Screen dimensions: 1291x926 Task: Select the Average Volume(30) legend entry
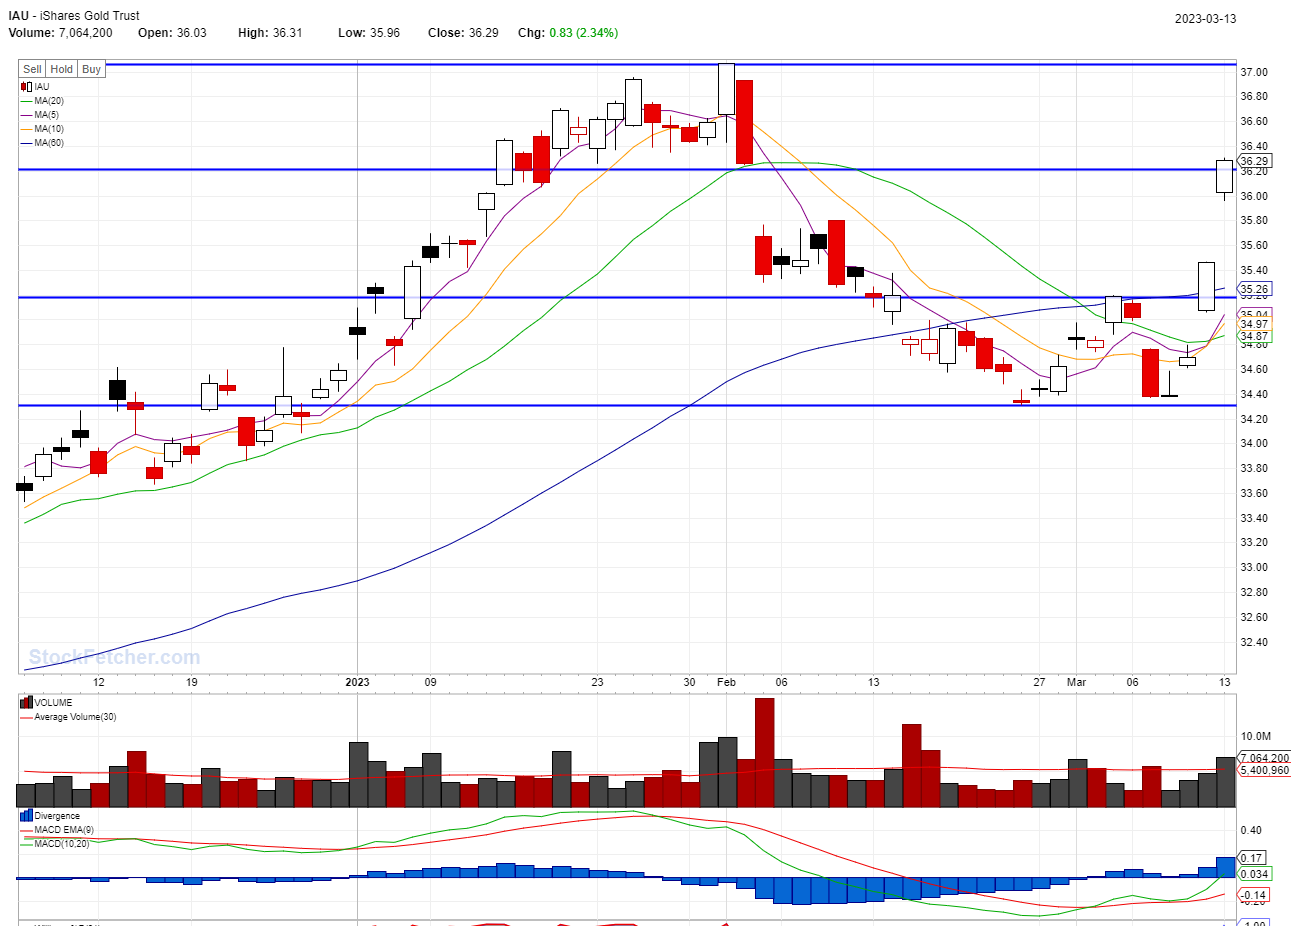click(68, 717)
